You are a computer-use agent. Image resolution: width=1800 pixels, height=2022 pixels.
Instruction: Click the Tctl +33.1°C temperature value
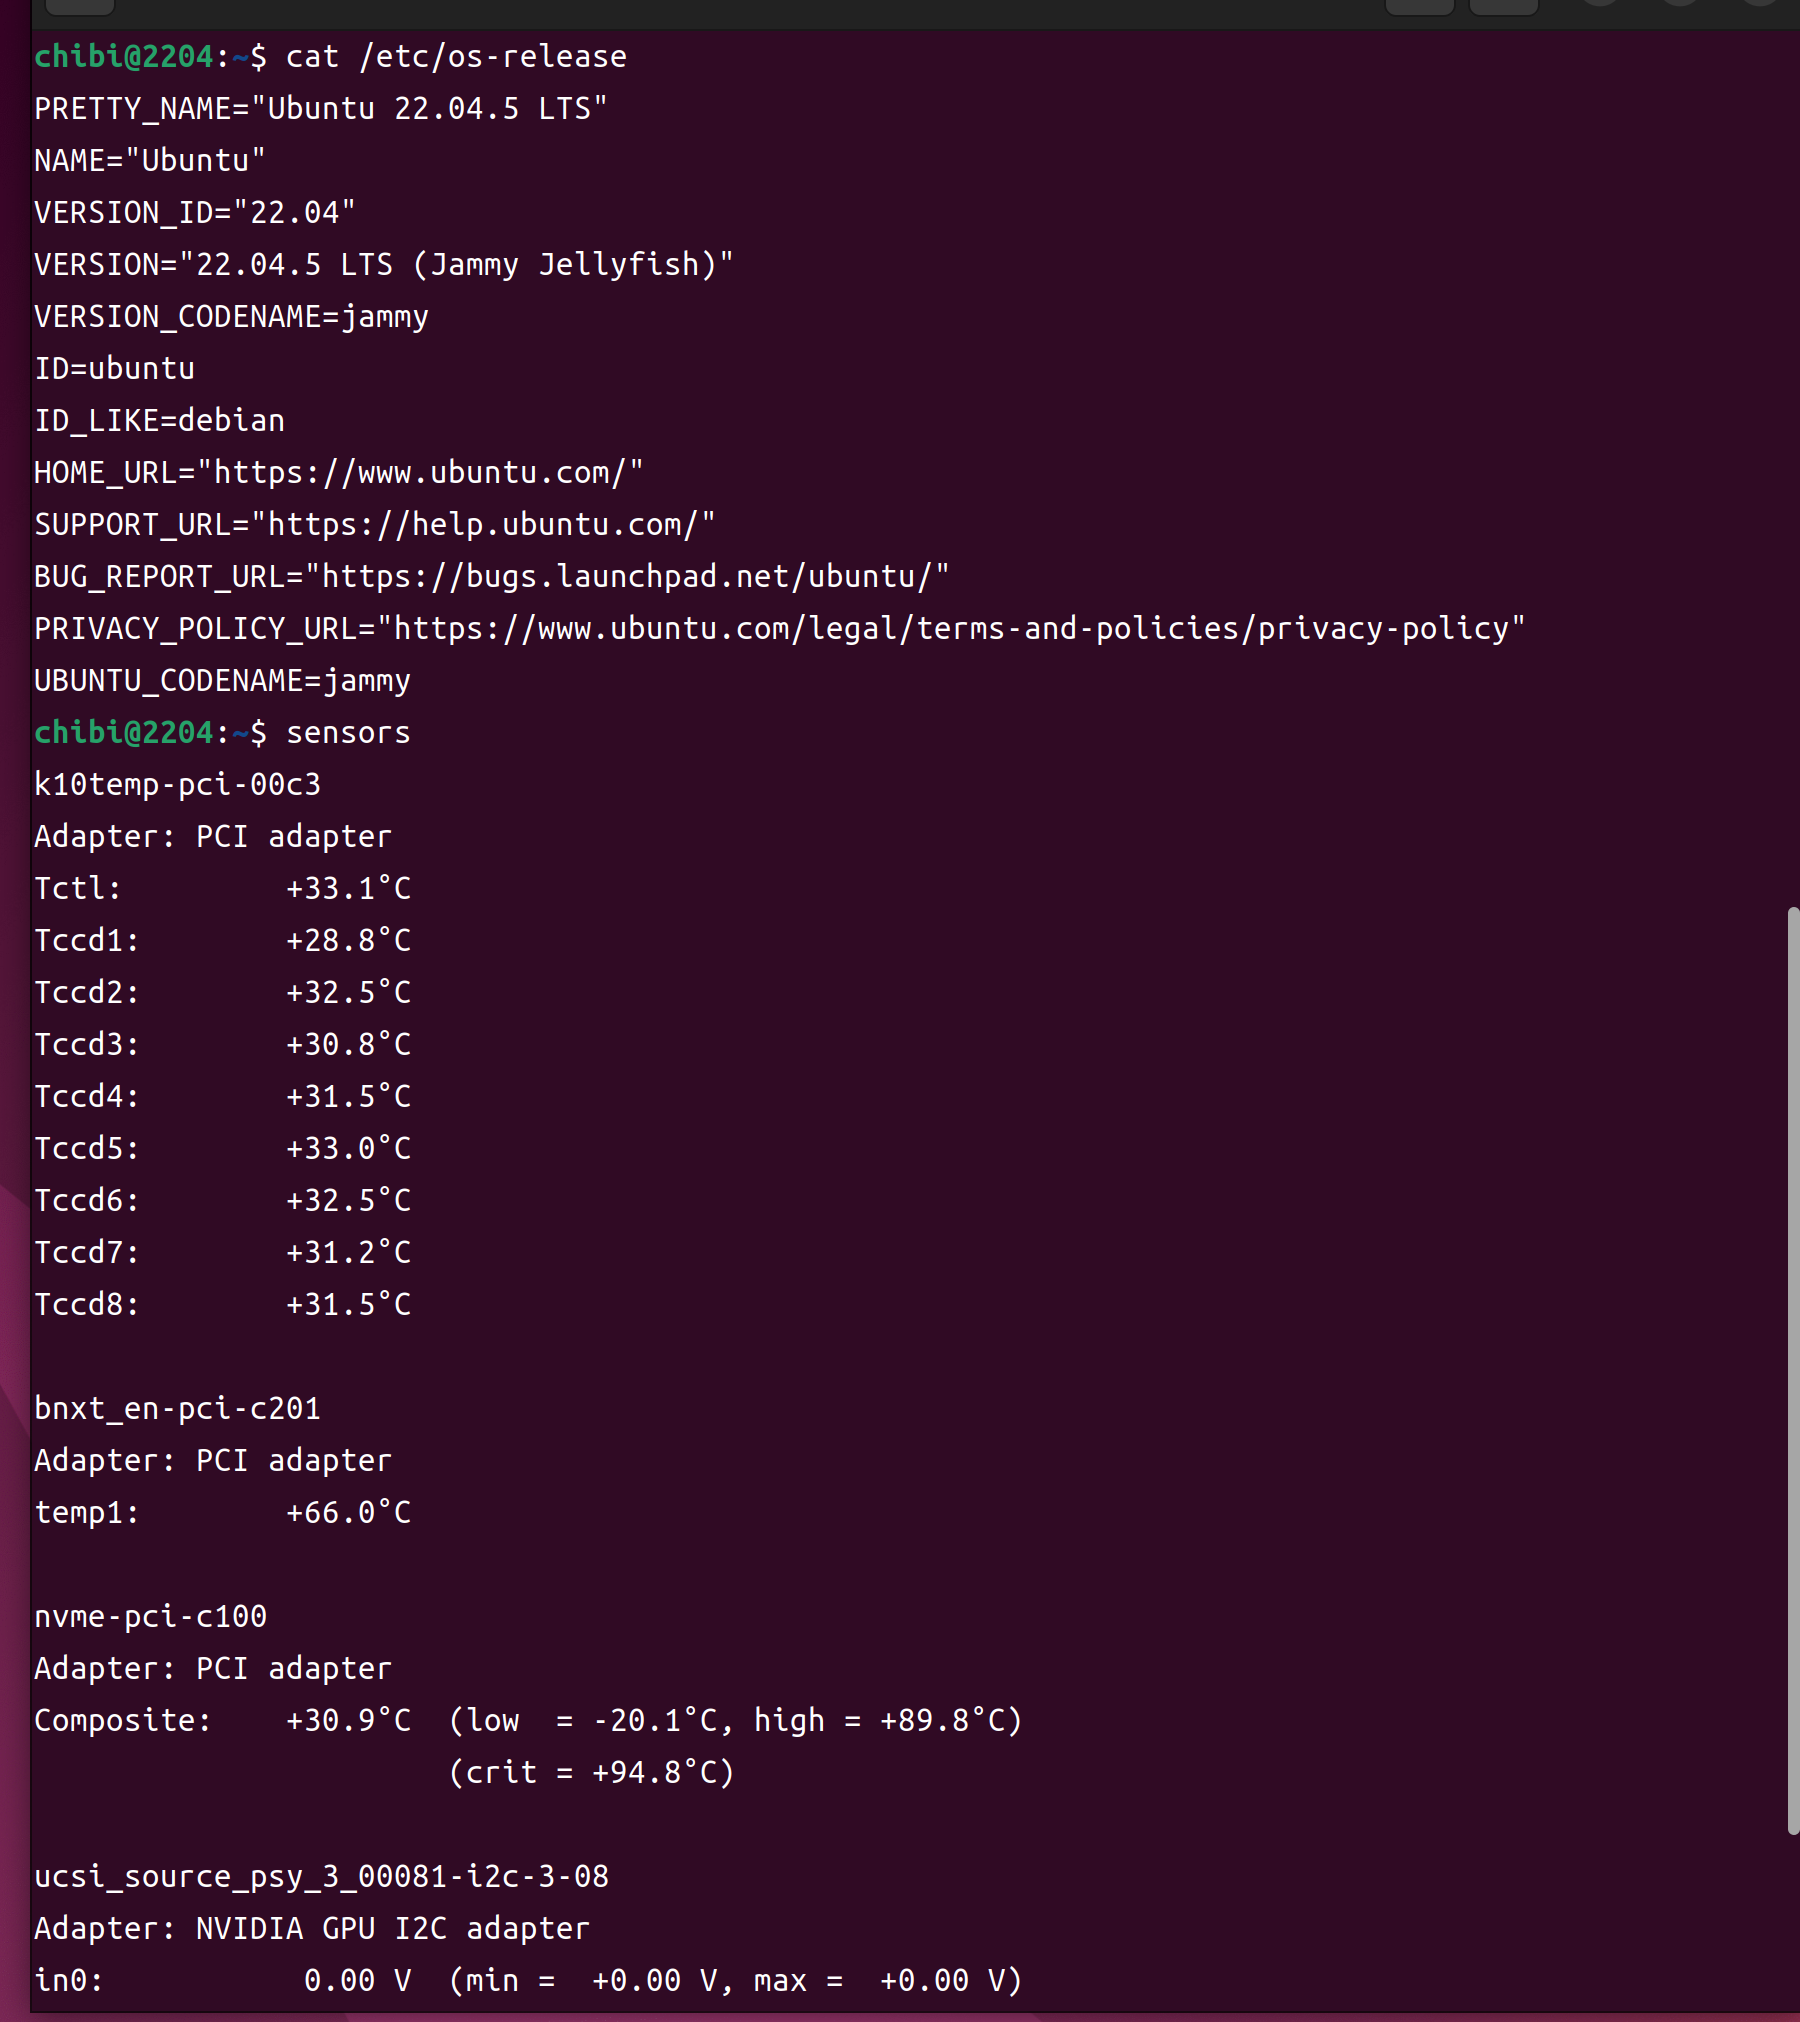[348, 888]
